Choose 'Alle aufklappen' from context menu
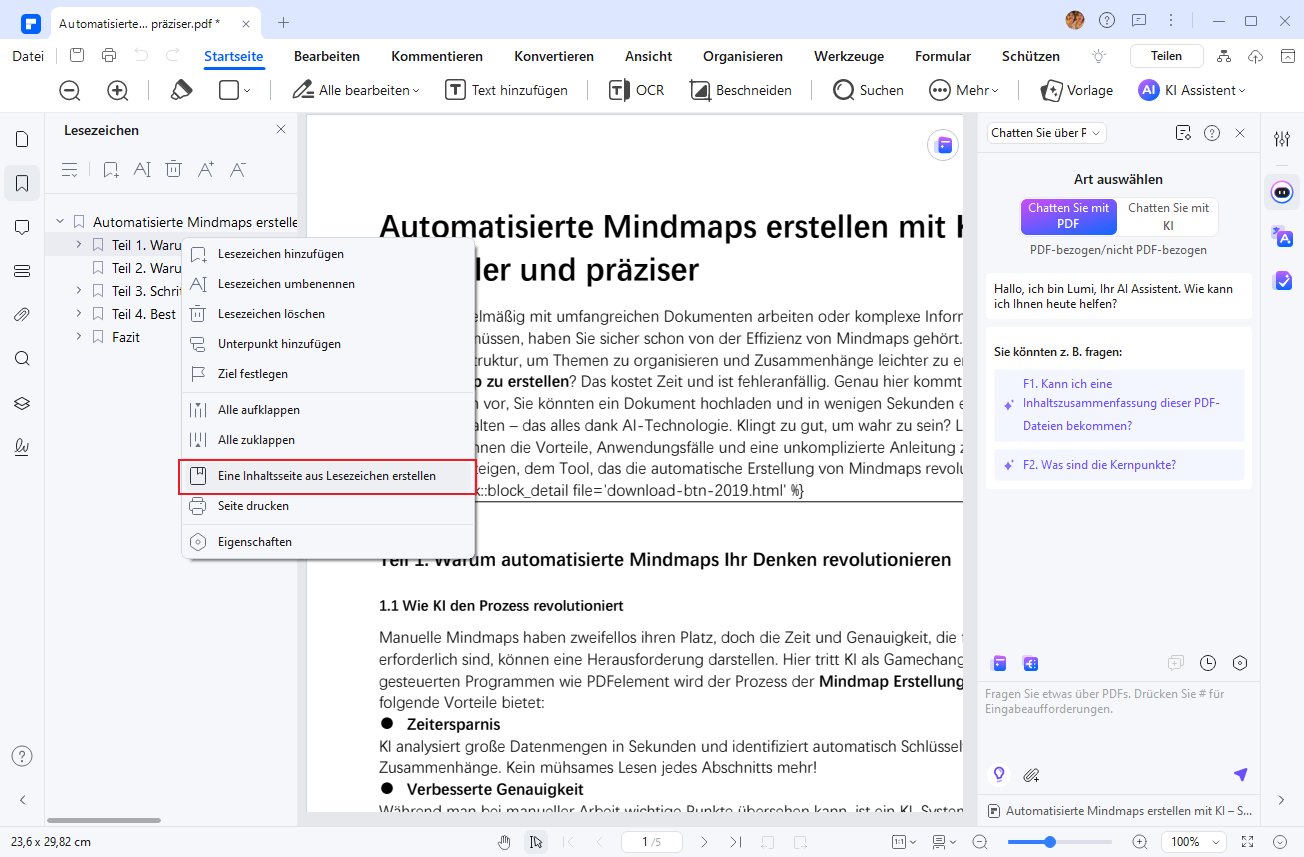 [328, 410]
